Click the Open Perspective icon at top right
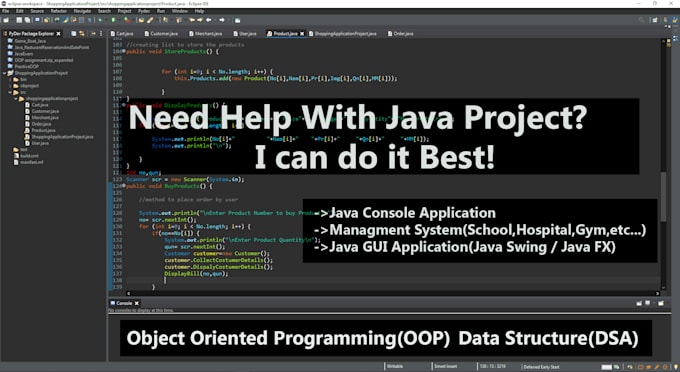The height and width of the screenshot is (372, 680). [x=655, y=20]
